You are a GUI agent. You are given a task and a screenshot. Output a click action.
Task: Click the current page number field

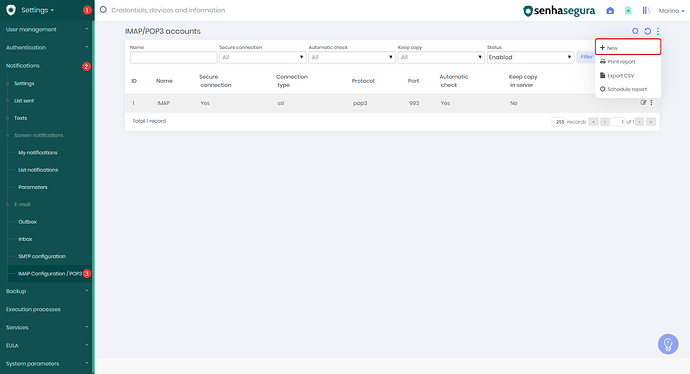(x=618, y=122)
